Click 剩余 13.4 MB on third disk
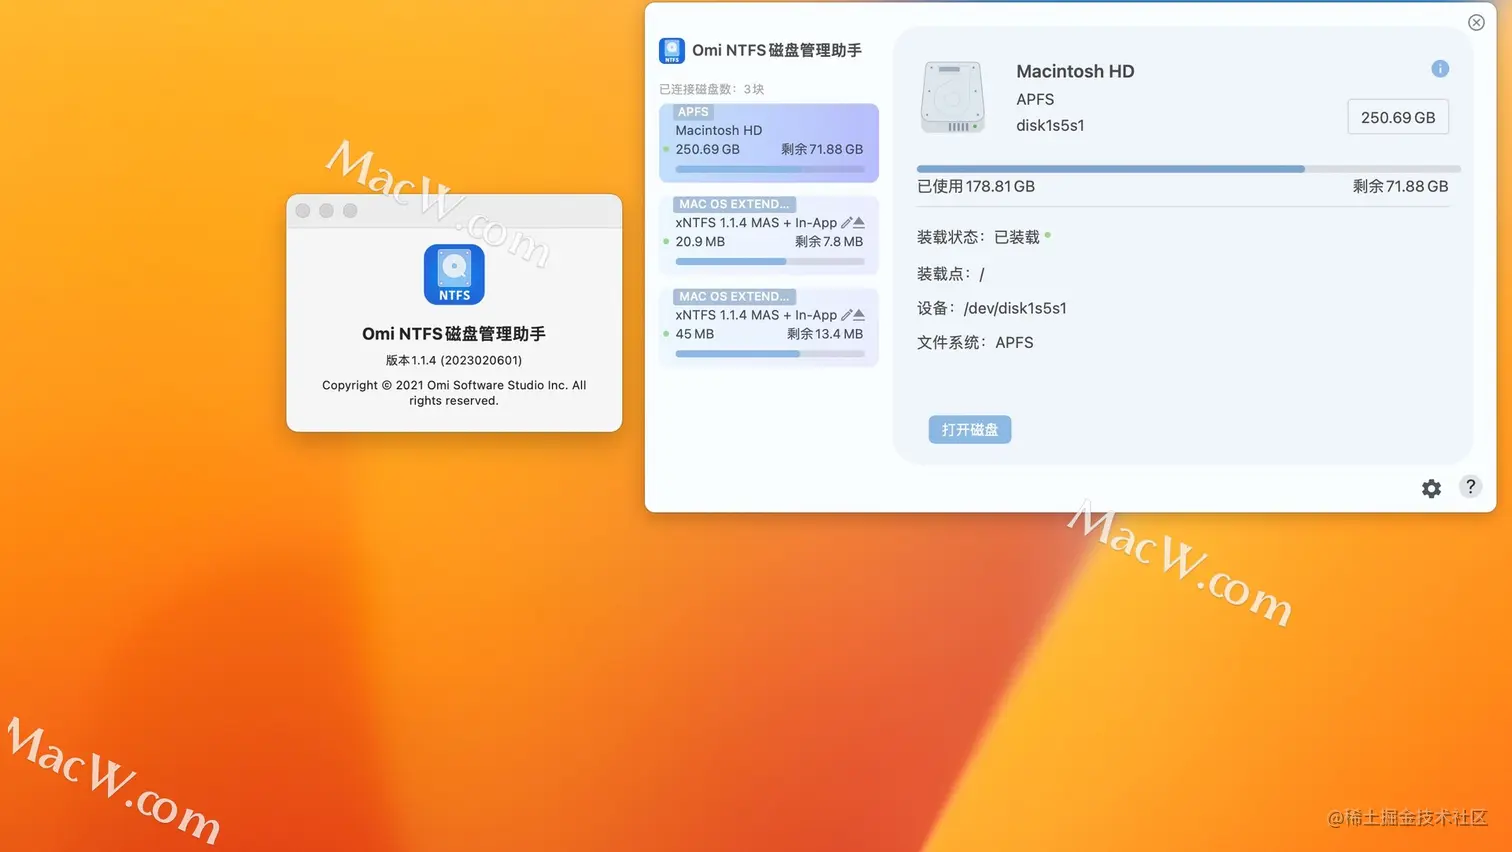Image resolution: width=1512 pixels, height=852 pixels. point(825,334)
